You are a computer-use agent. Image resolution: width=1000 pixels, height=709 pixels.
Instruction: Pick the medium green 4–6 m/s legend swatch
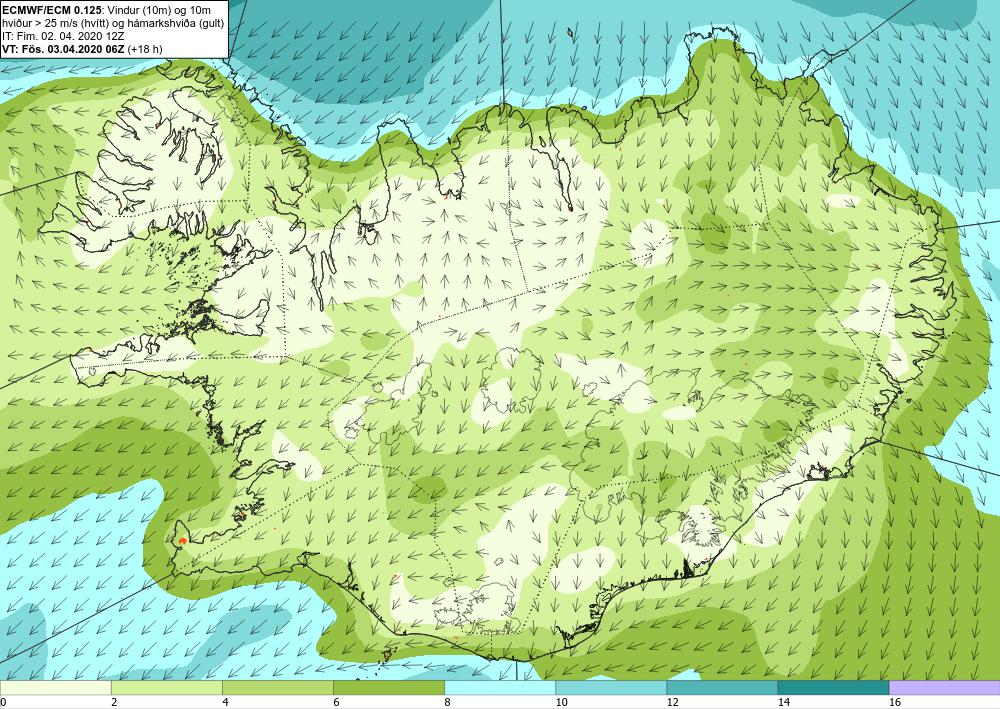tap(277, 688)
